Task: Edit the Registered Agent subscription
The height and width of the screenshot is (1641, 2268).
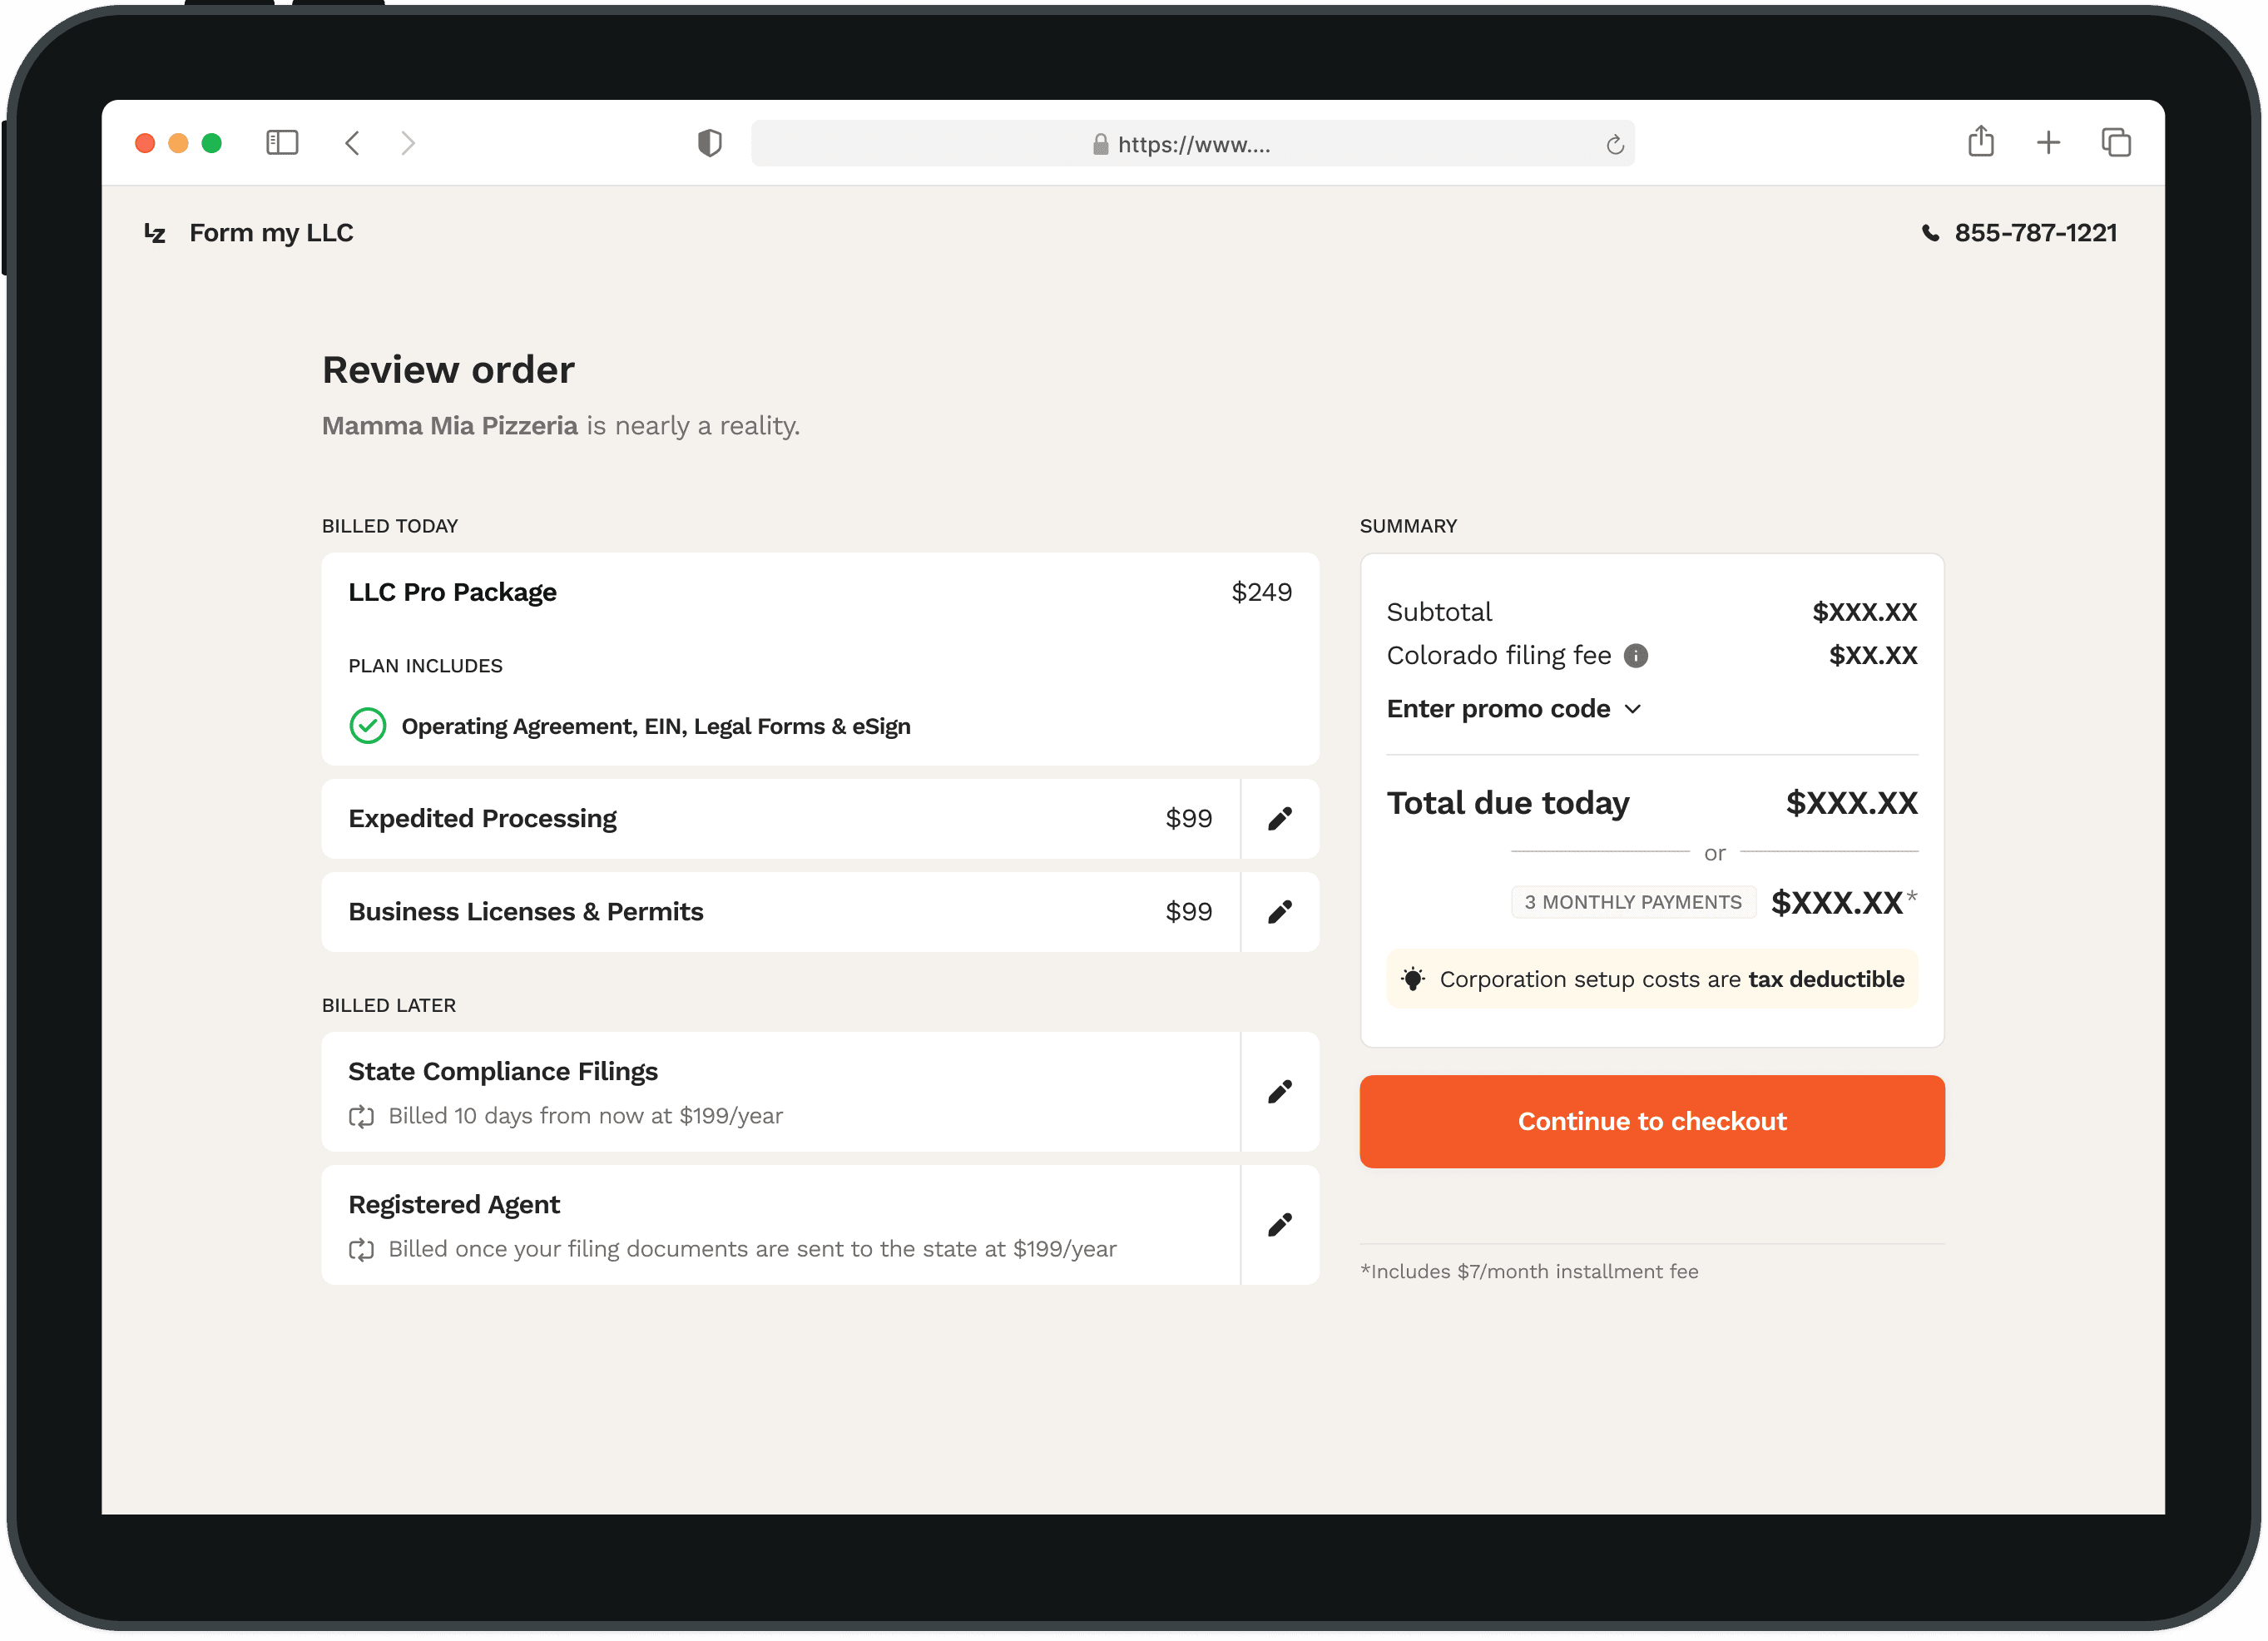Action: (1279, 1225)
